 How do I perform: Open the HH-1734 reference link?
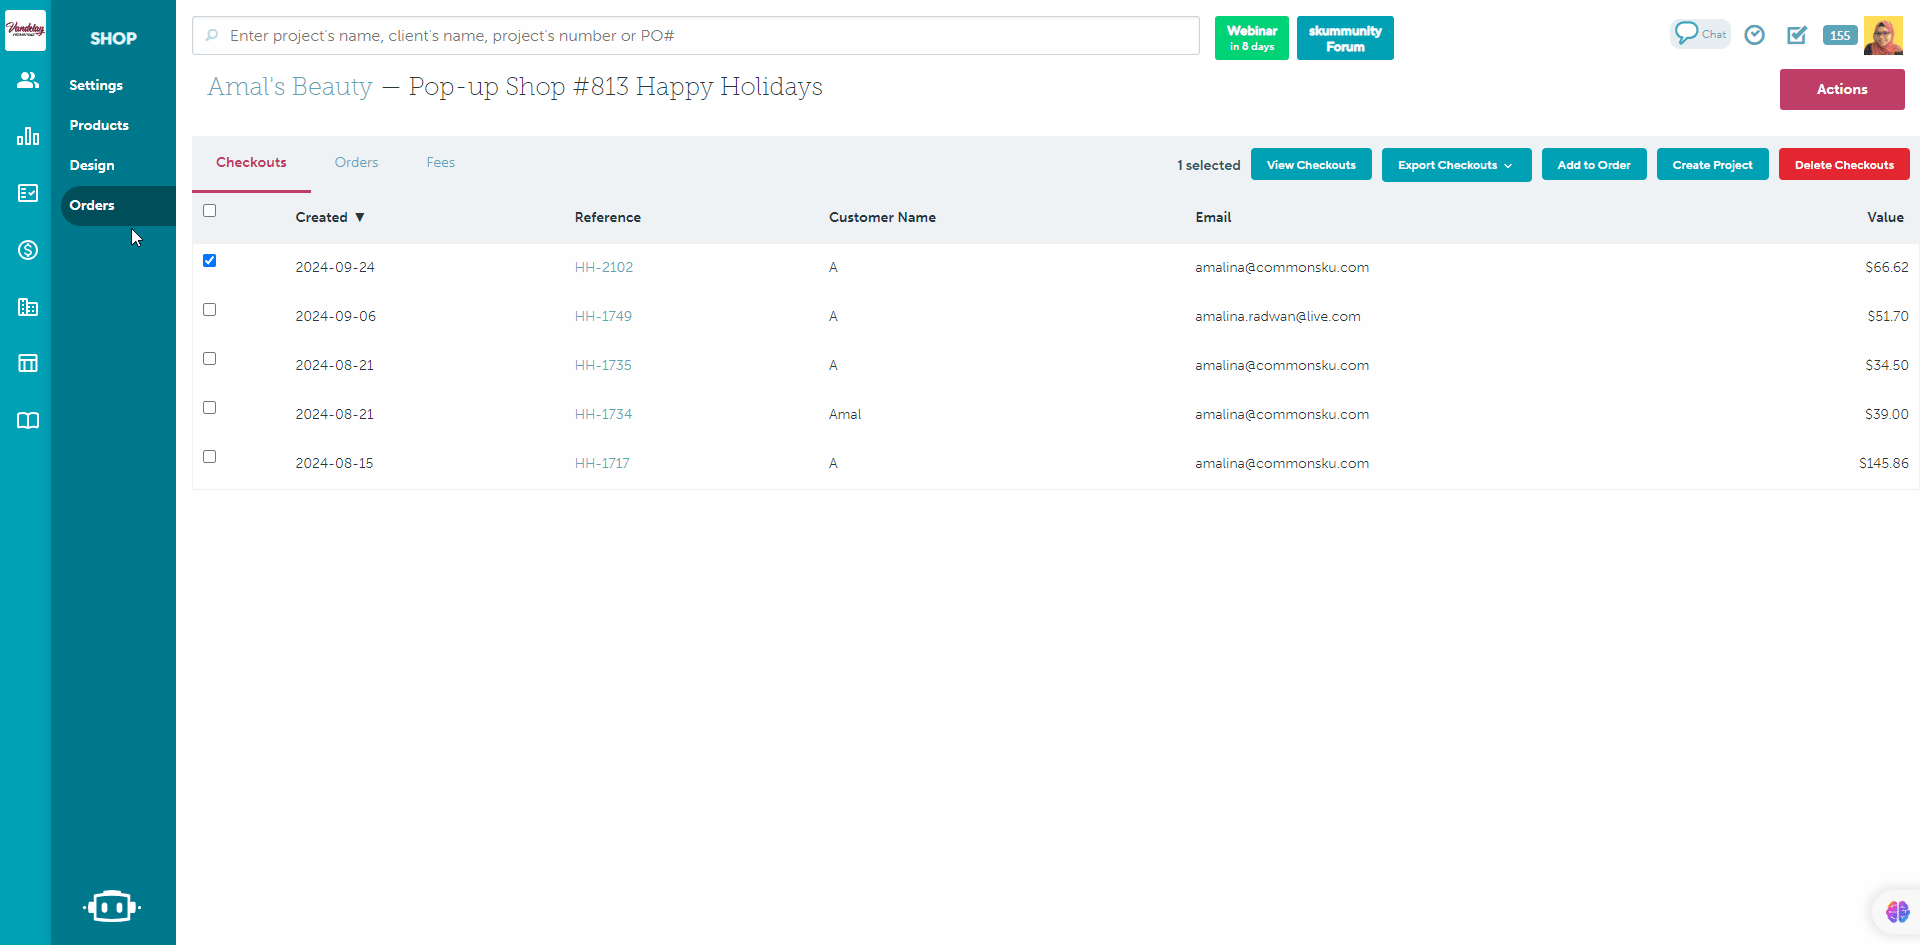coord(603,414)
